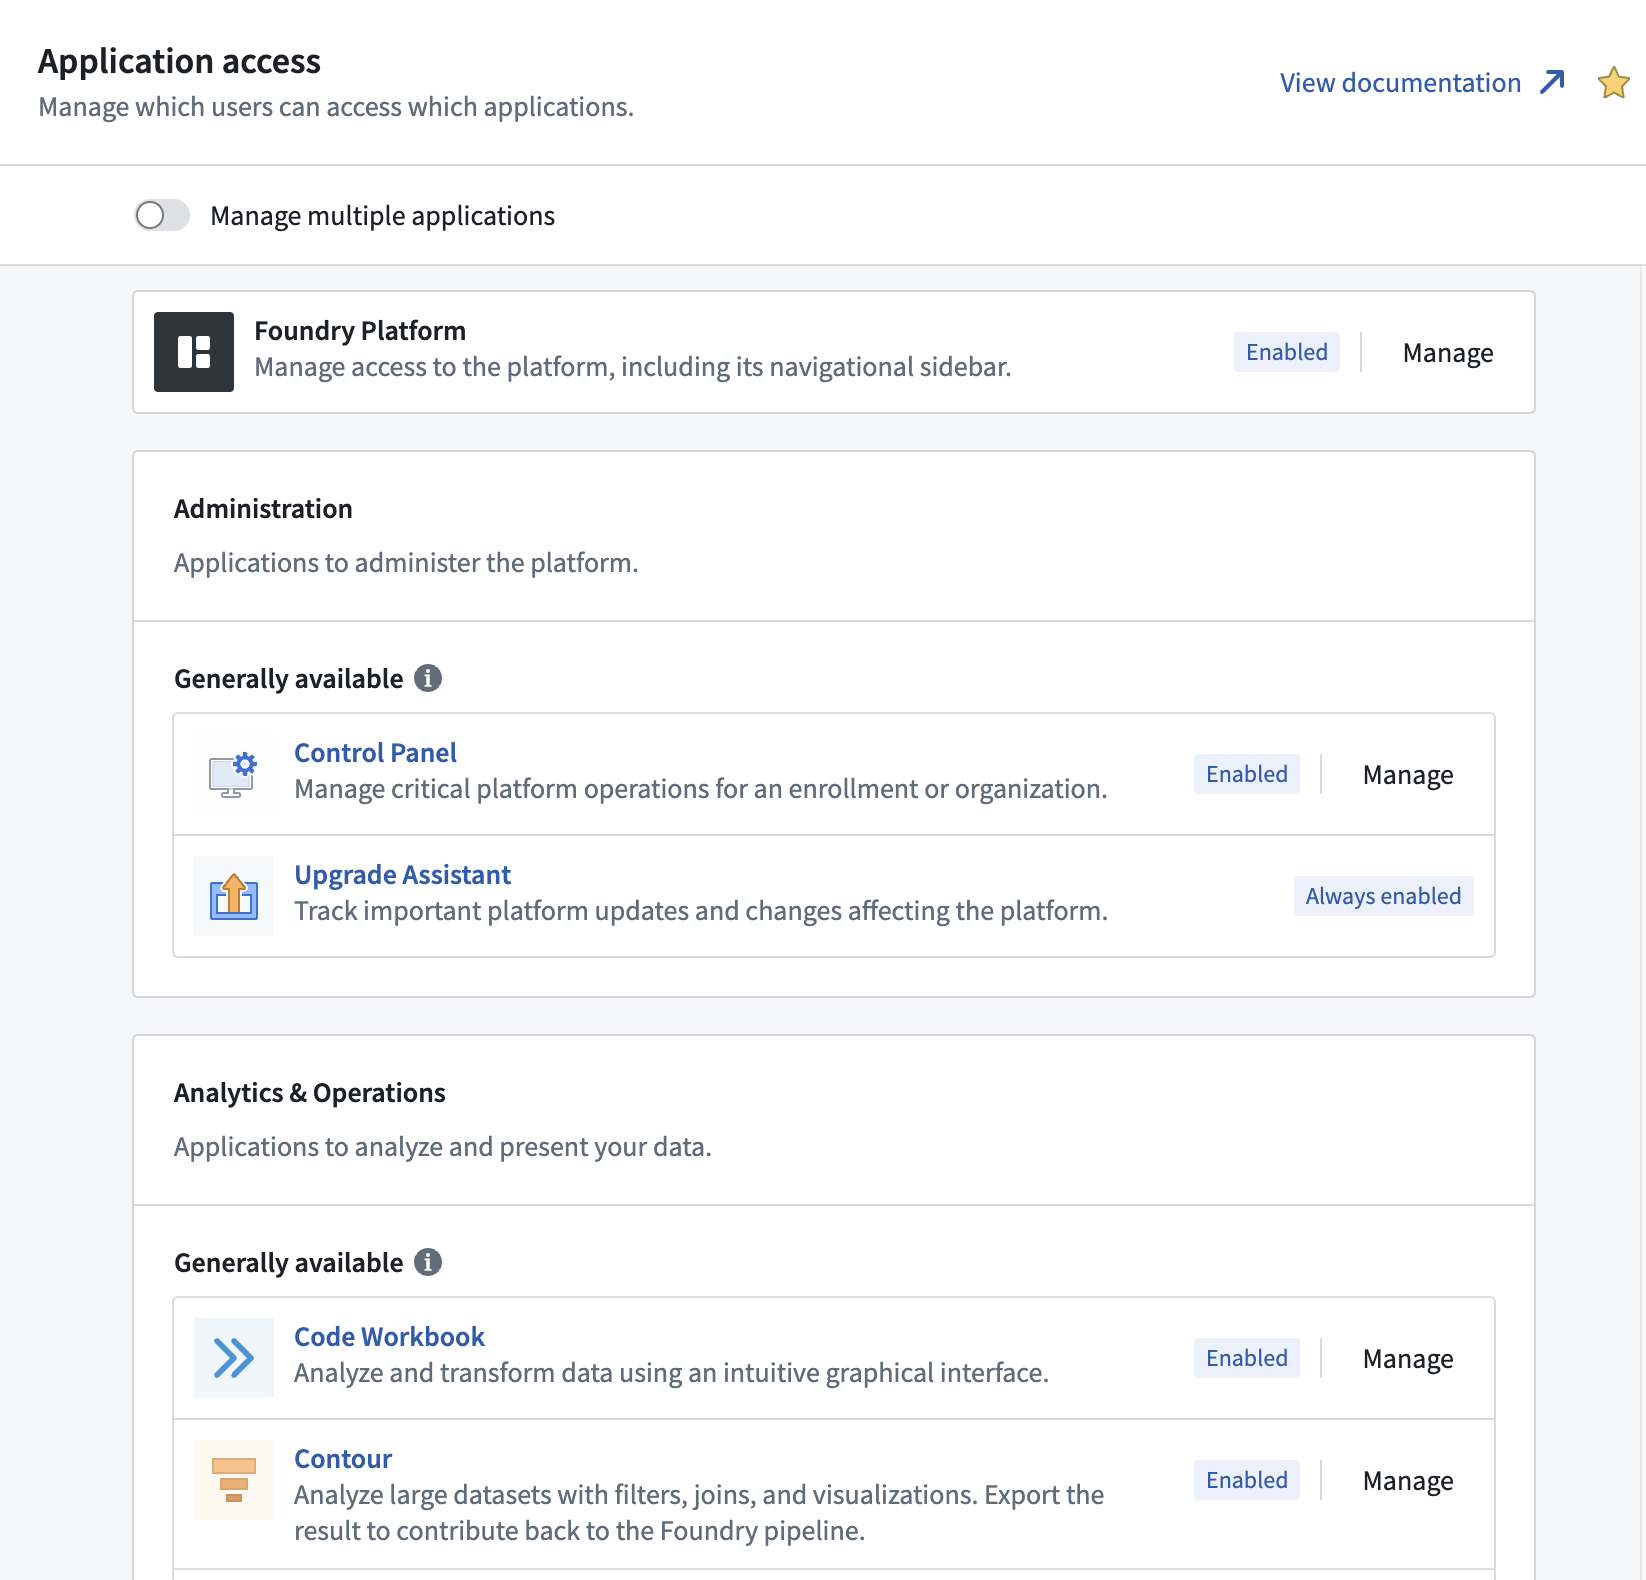Click the Enabled badge for Code Workbook
The image size is (1646, 1580).
(x=1247, y=1358)
